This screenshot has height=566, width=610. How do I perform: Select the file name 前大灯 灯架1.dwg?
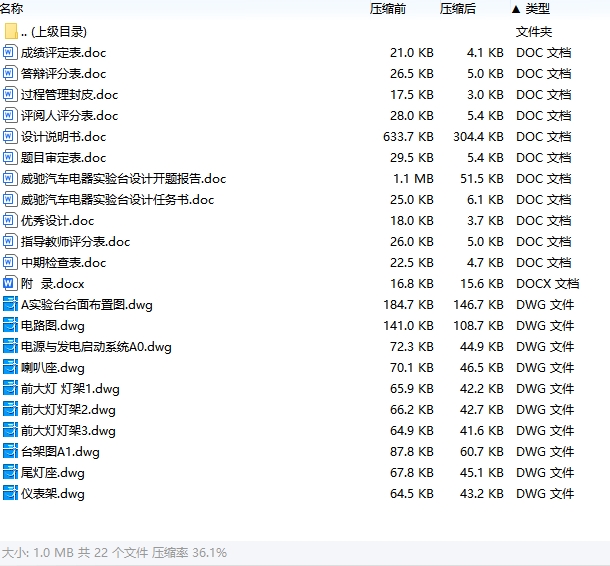[x=70, y=389]
